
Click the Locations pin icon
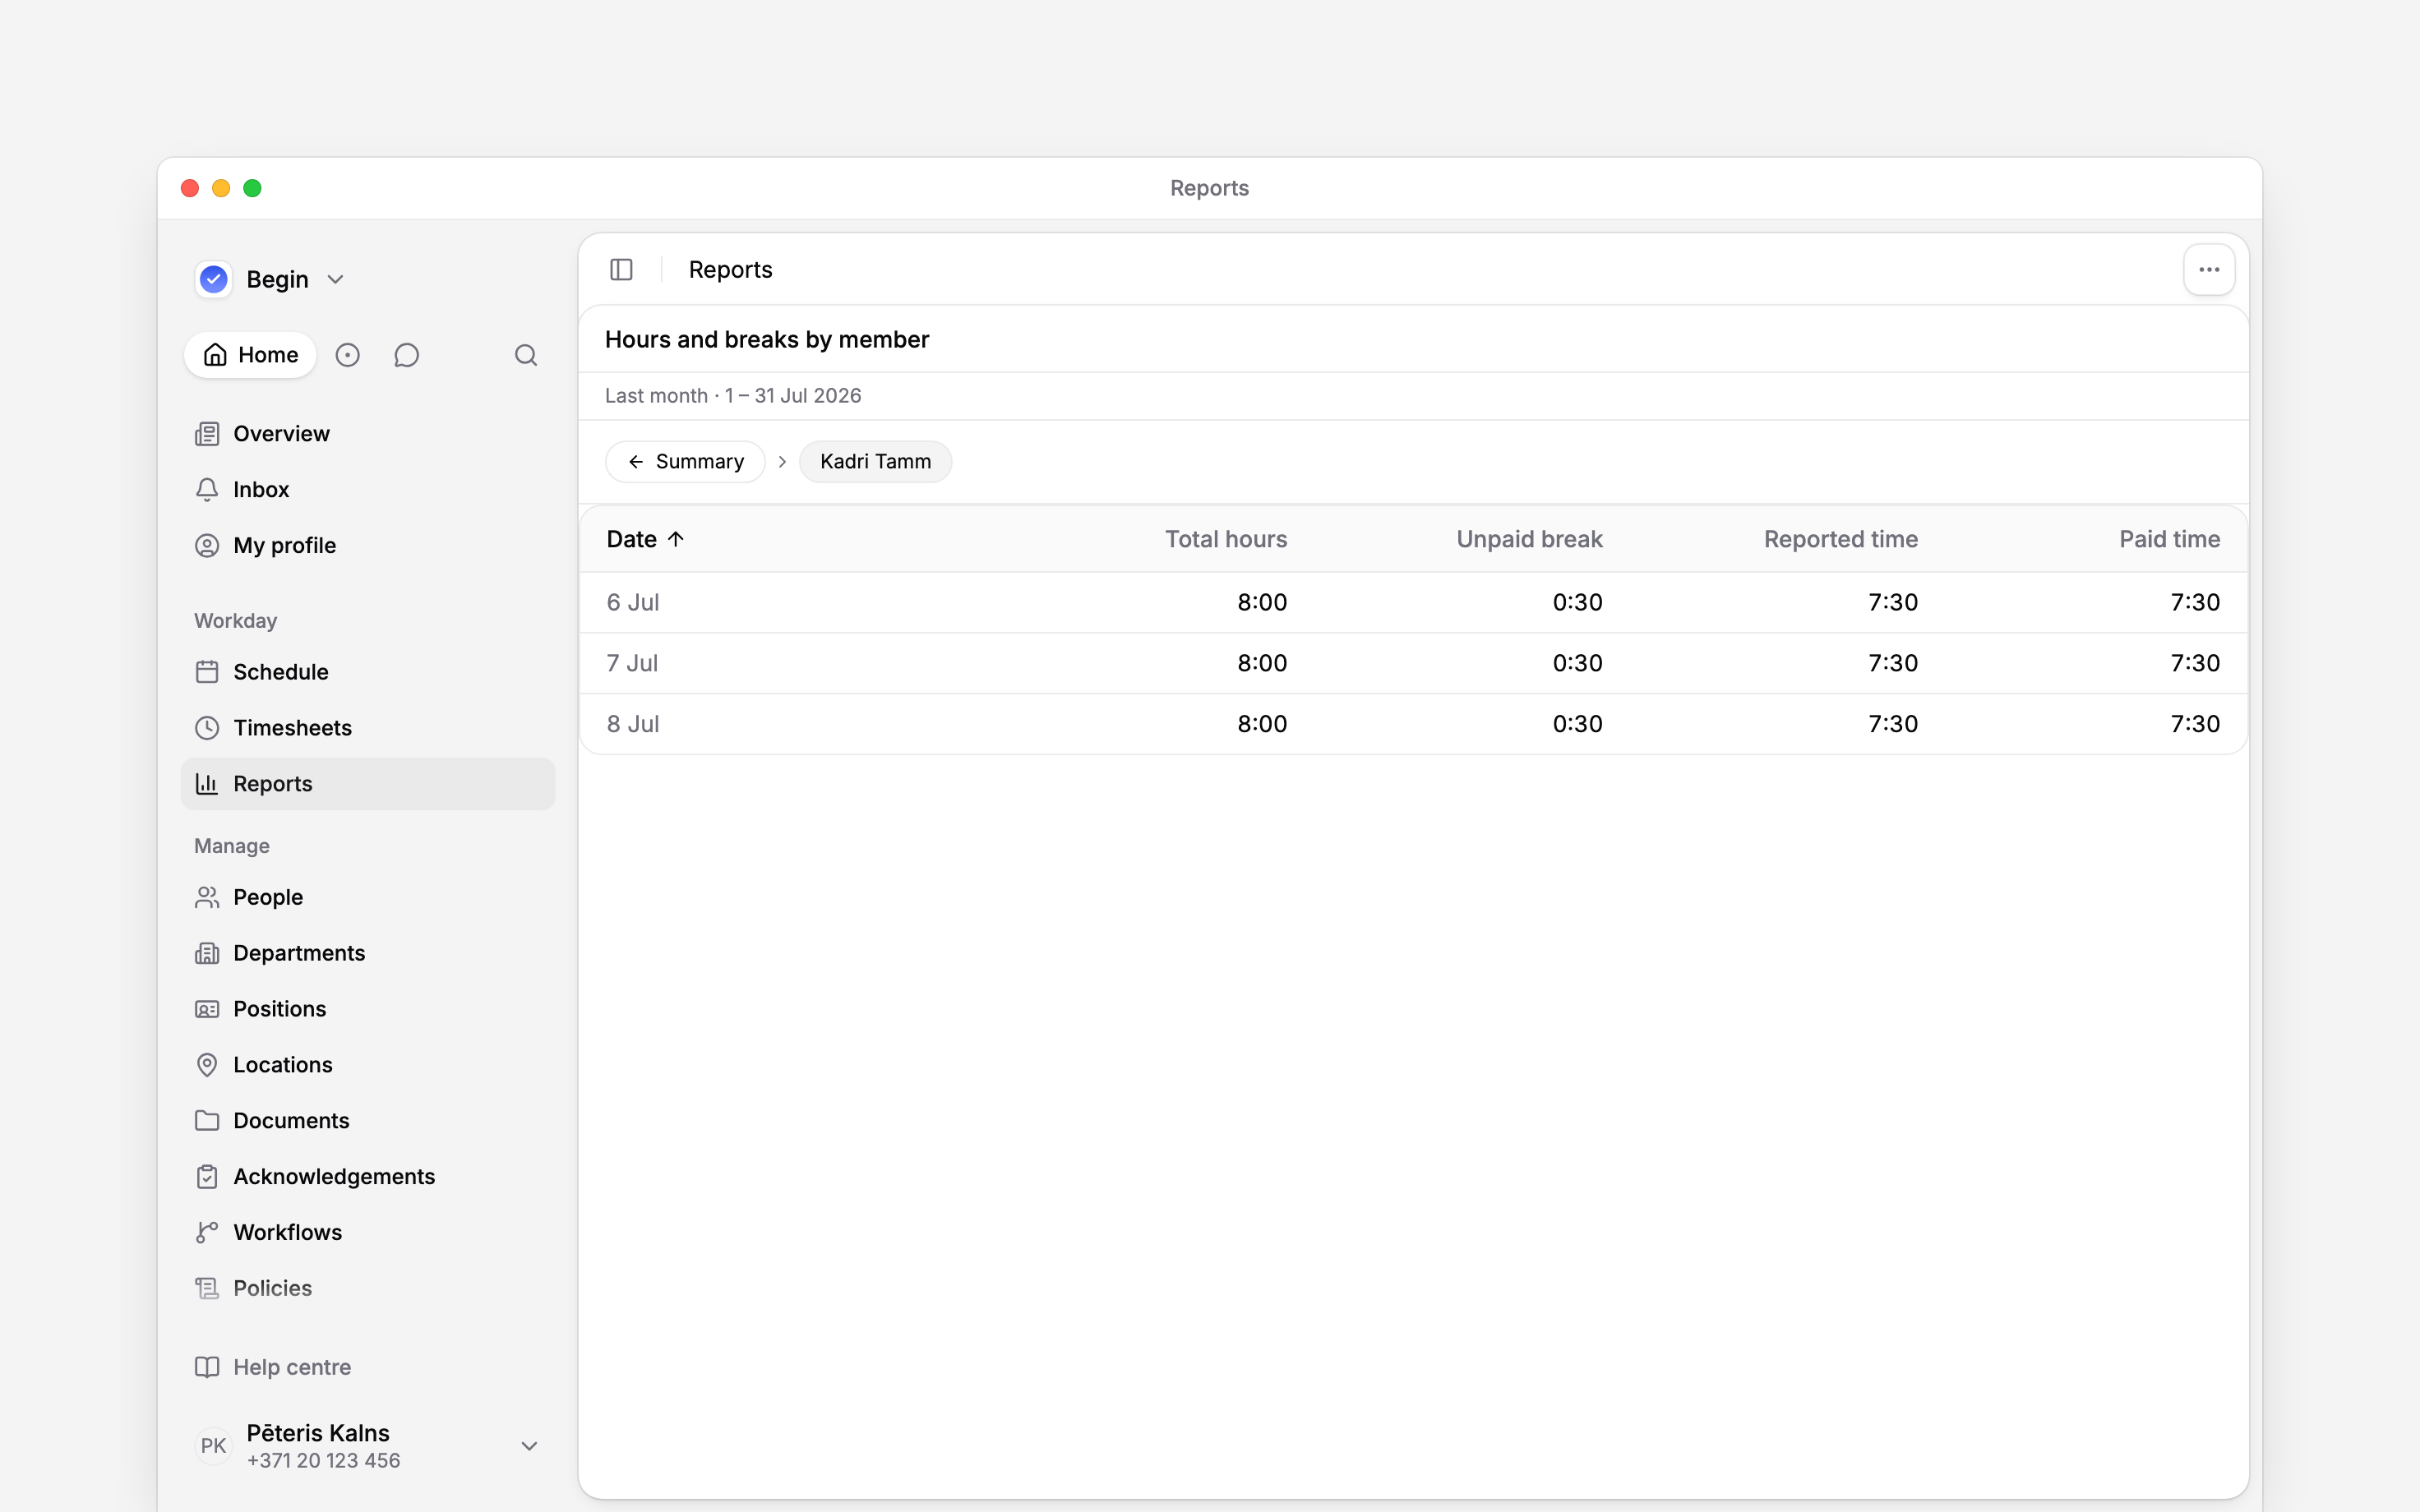click(207, 1065)
